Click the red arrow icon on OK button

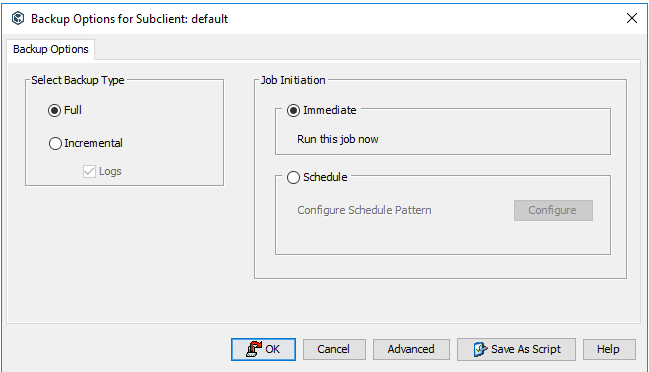[x=254, y=349]
